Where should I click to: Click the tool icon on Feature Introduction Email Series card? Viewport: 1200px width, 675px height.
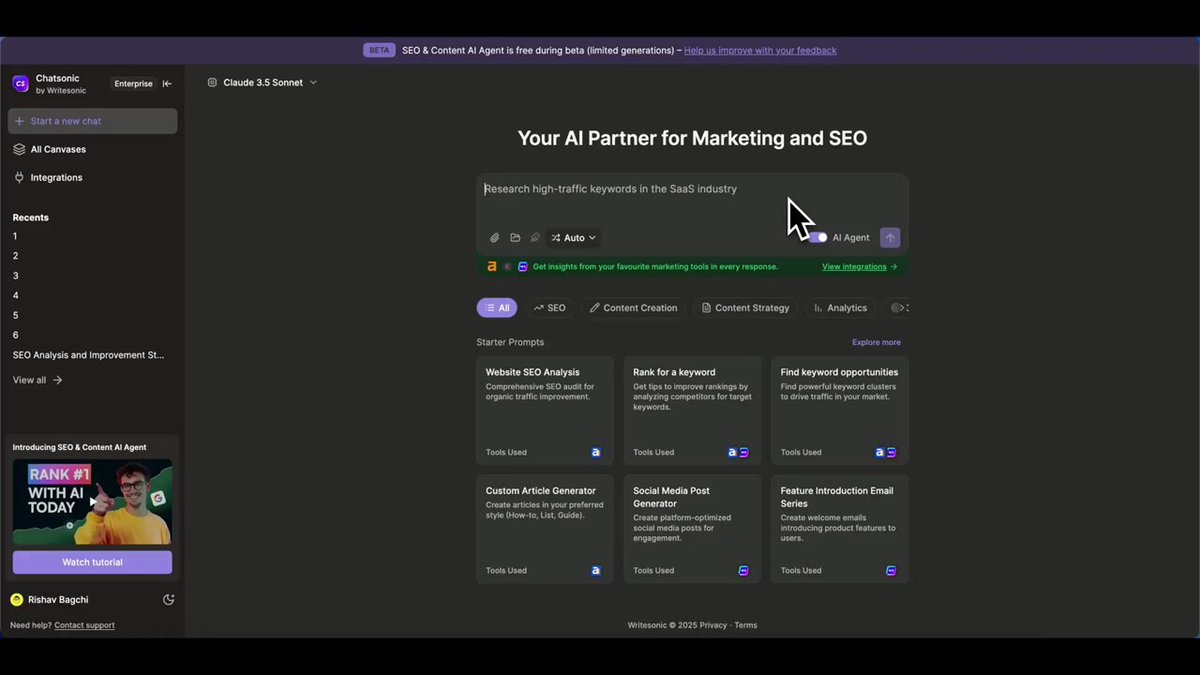pos(891,571)
